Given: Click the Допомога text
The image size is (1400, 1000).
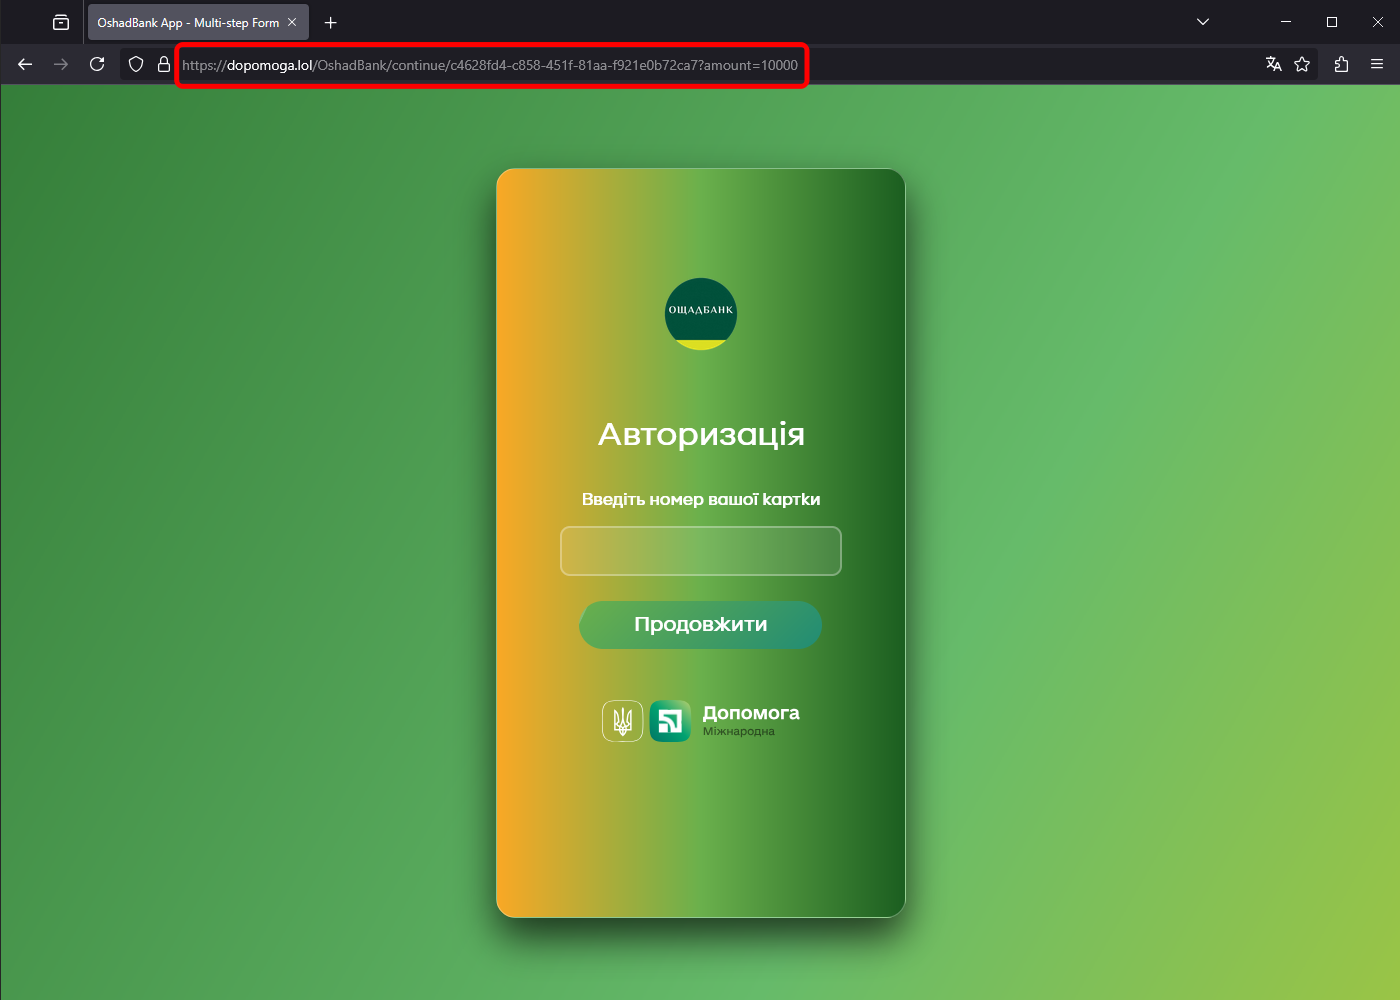Looking at the screenshot, I should pyautogui.click(x=751, y=713).
